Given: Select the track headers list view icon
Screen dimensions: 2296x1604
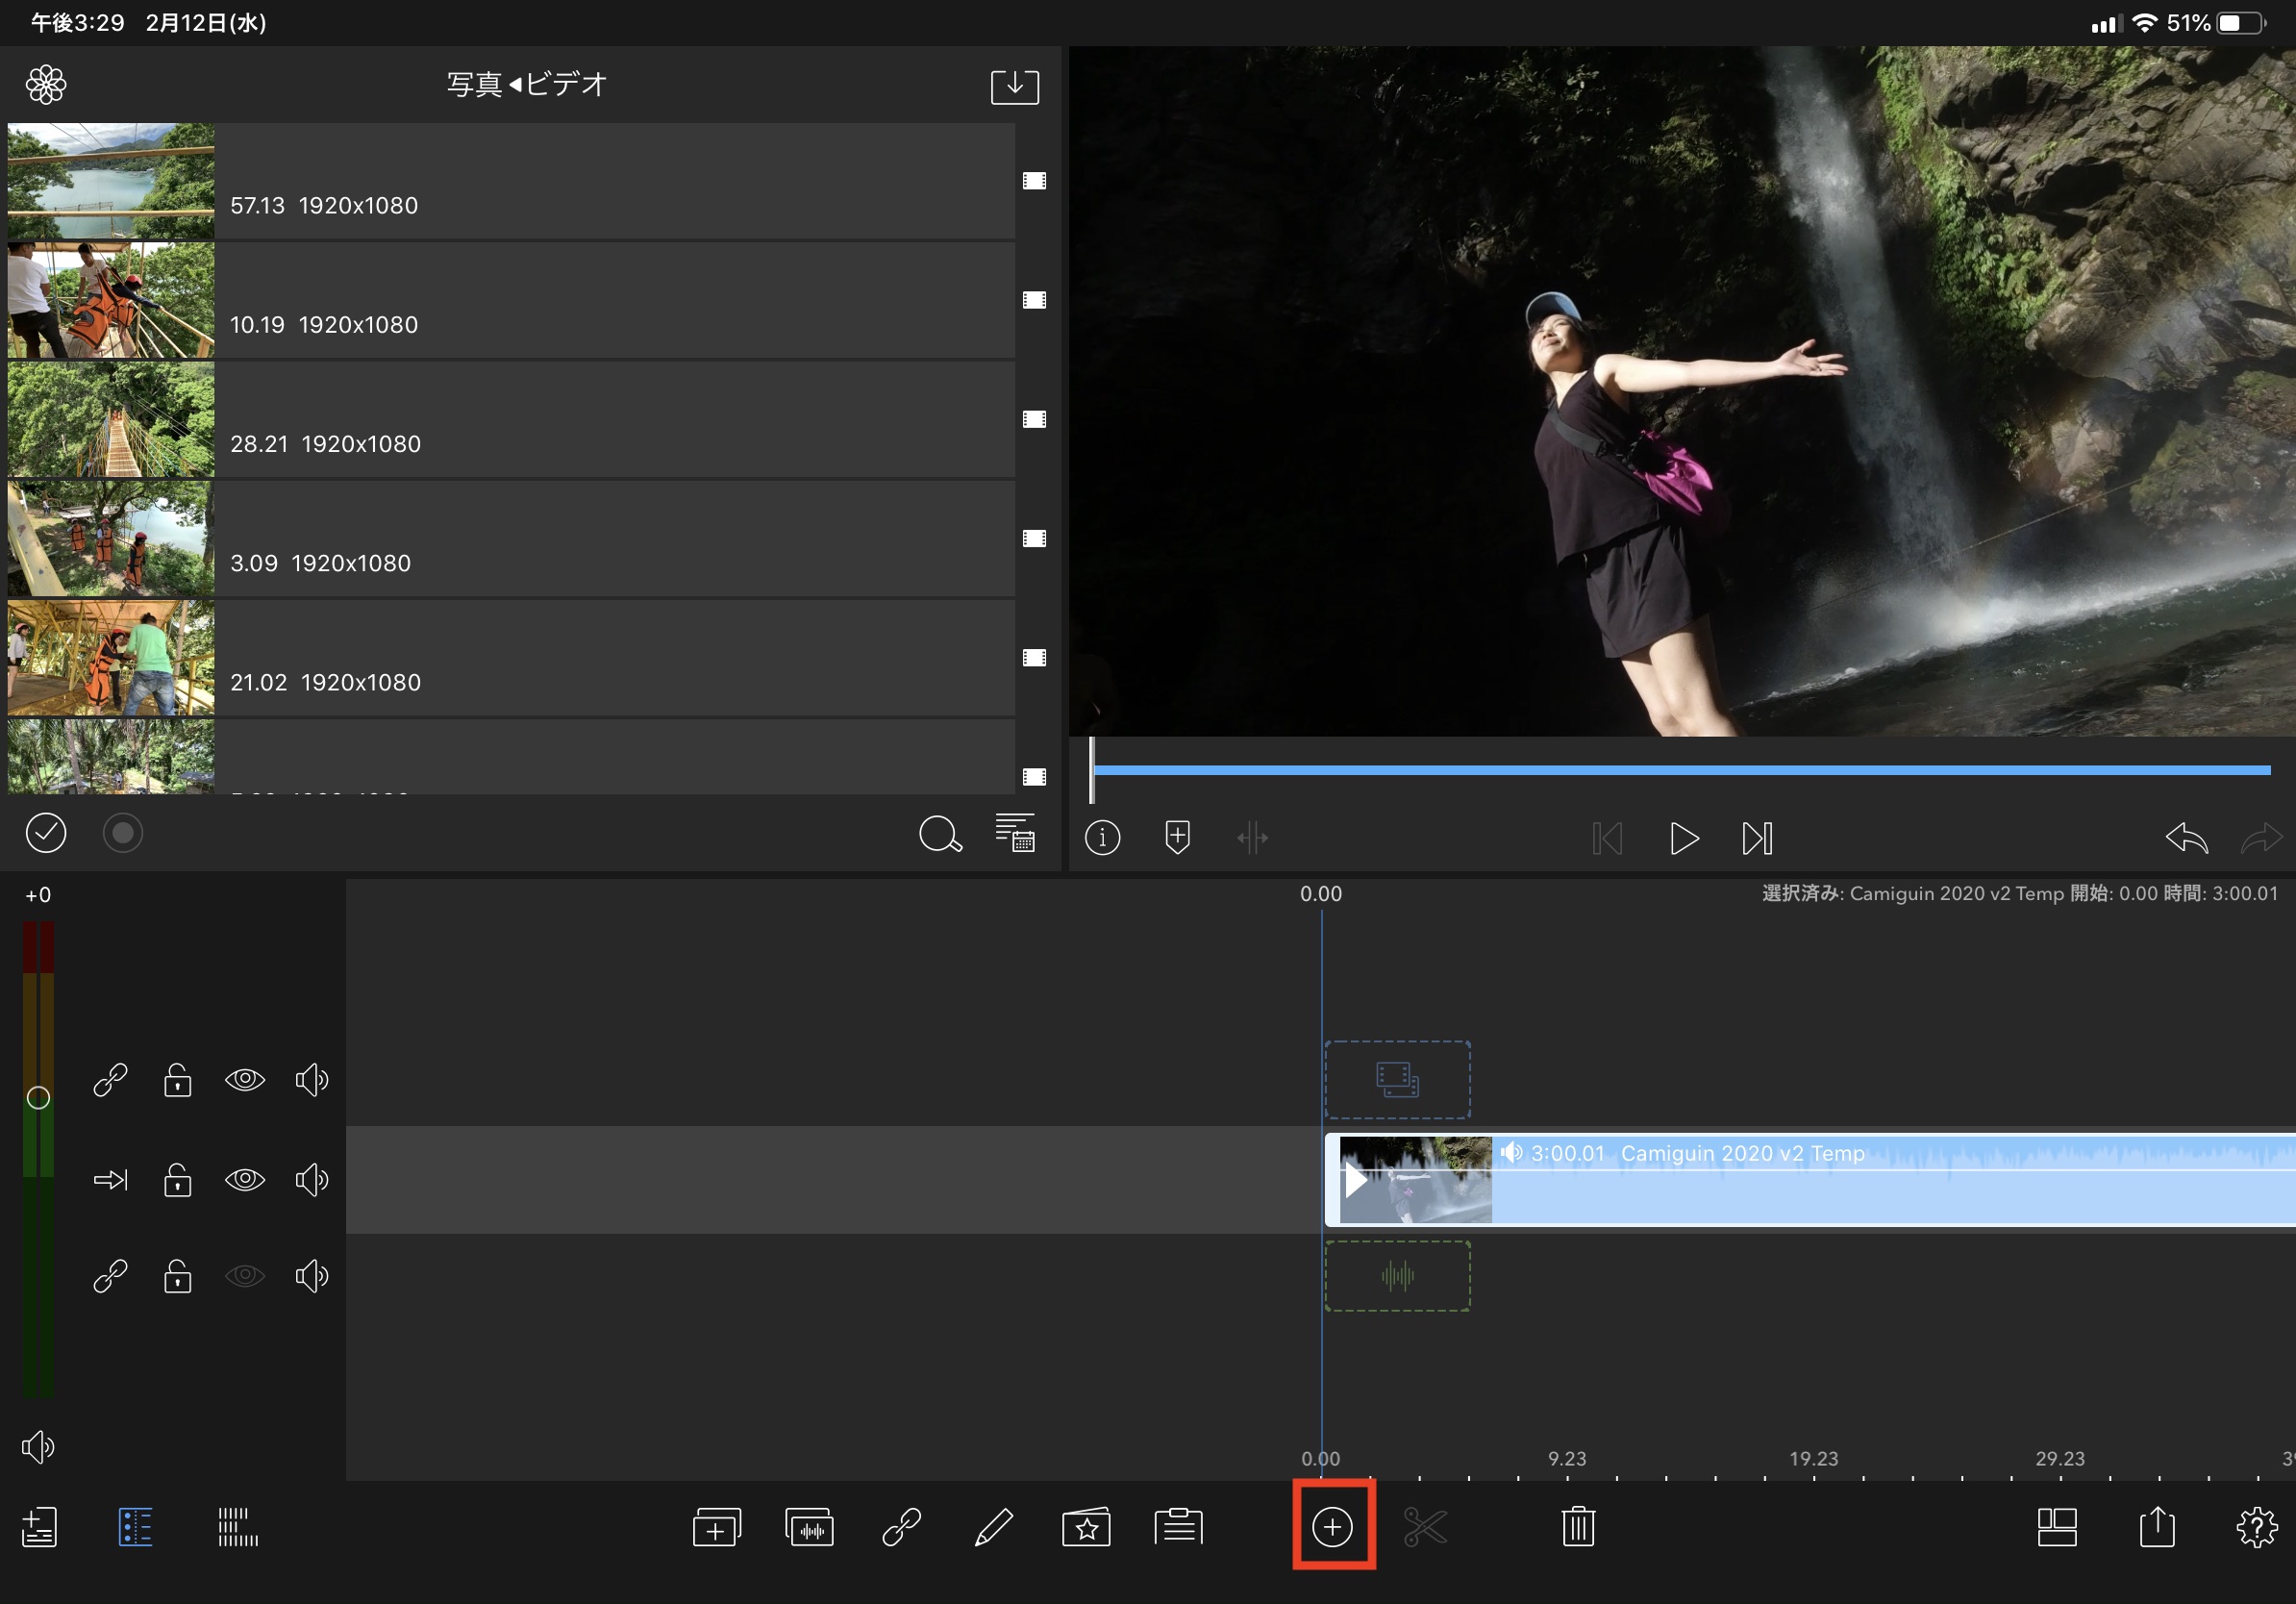Looking at the screenshot, I should [135, 1527].
